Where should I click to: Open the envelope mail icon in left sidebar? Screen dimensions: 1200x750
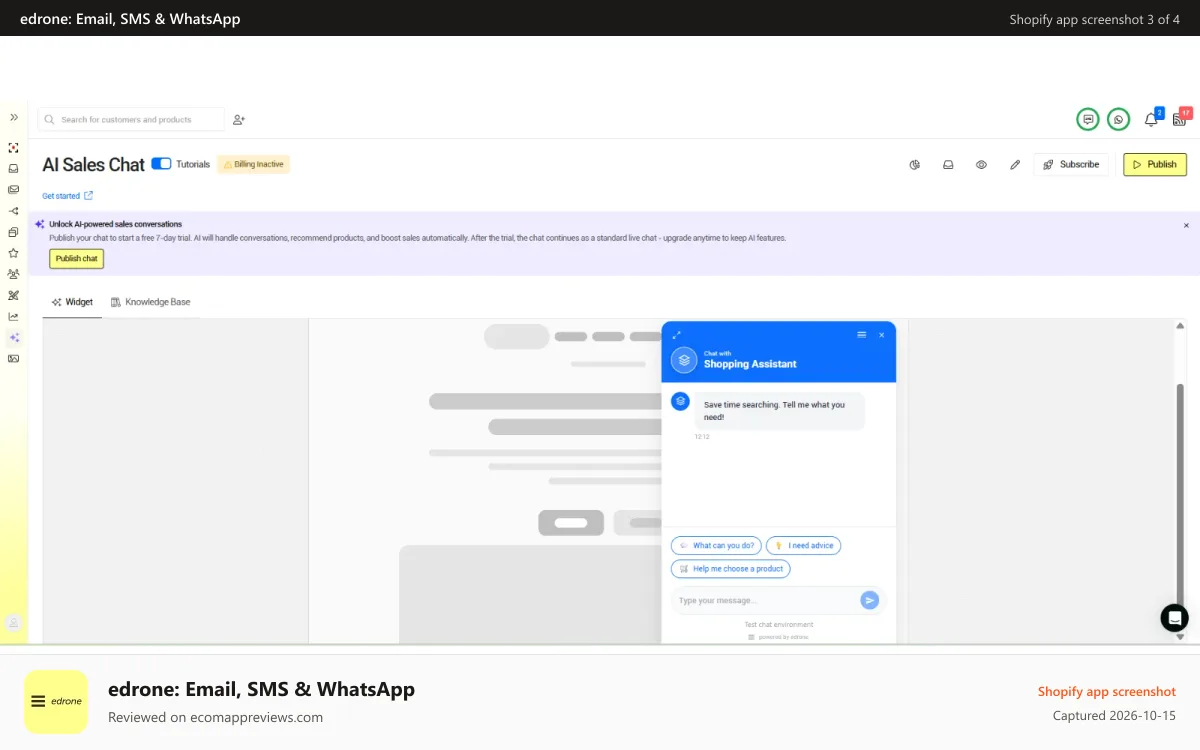[13, 190]
